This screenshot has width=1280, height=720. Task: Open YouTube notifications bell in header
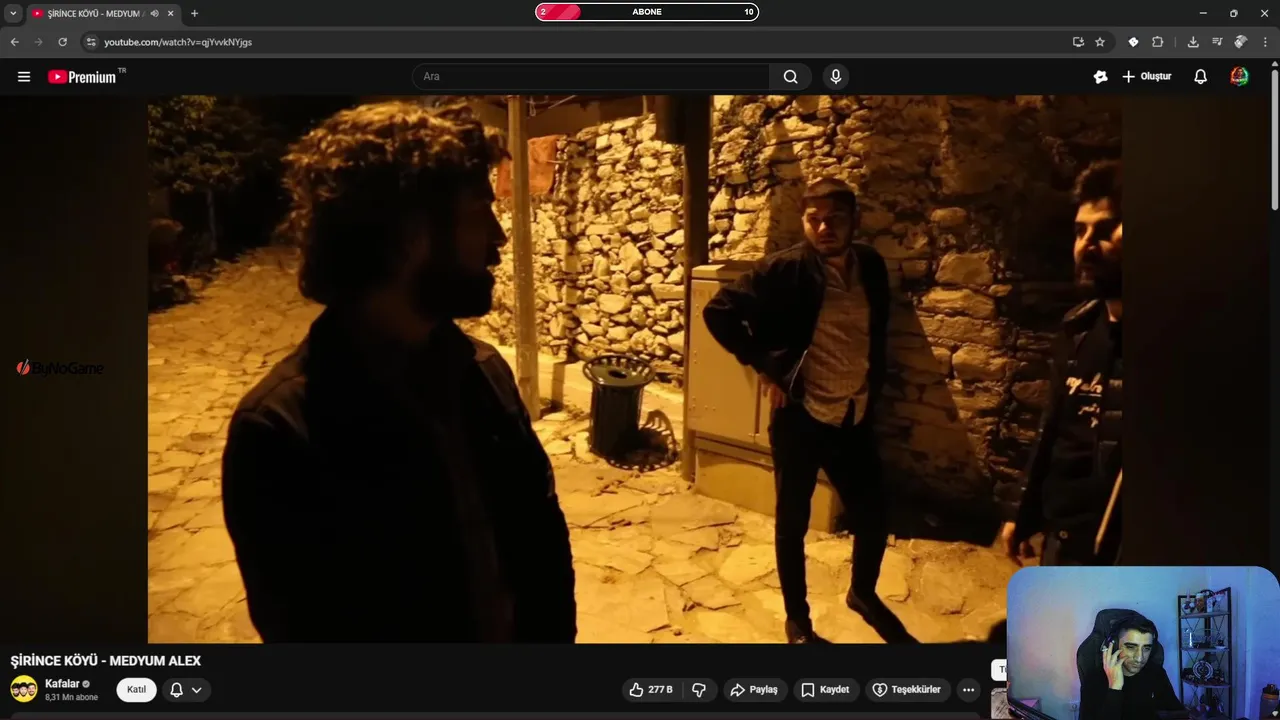click(x=1201, y=77)
